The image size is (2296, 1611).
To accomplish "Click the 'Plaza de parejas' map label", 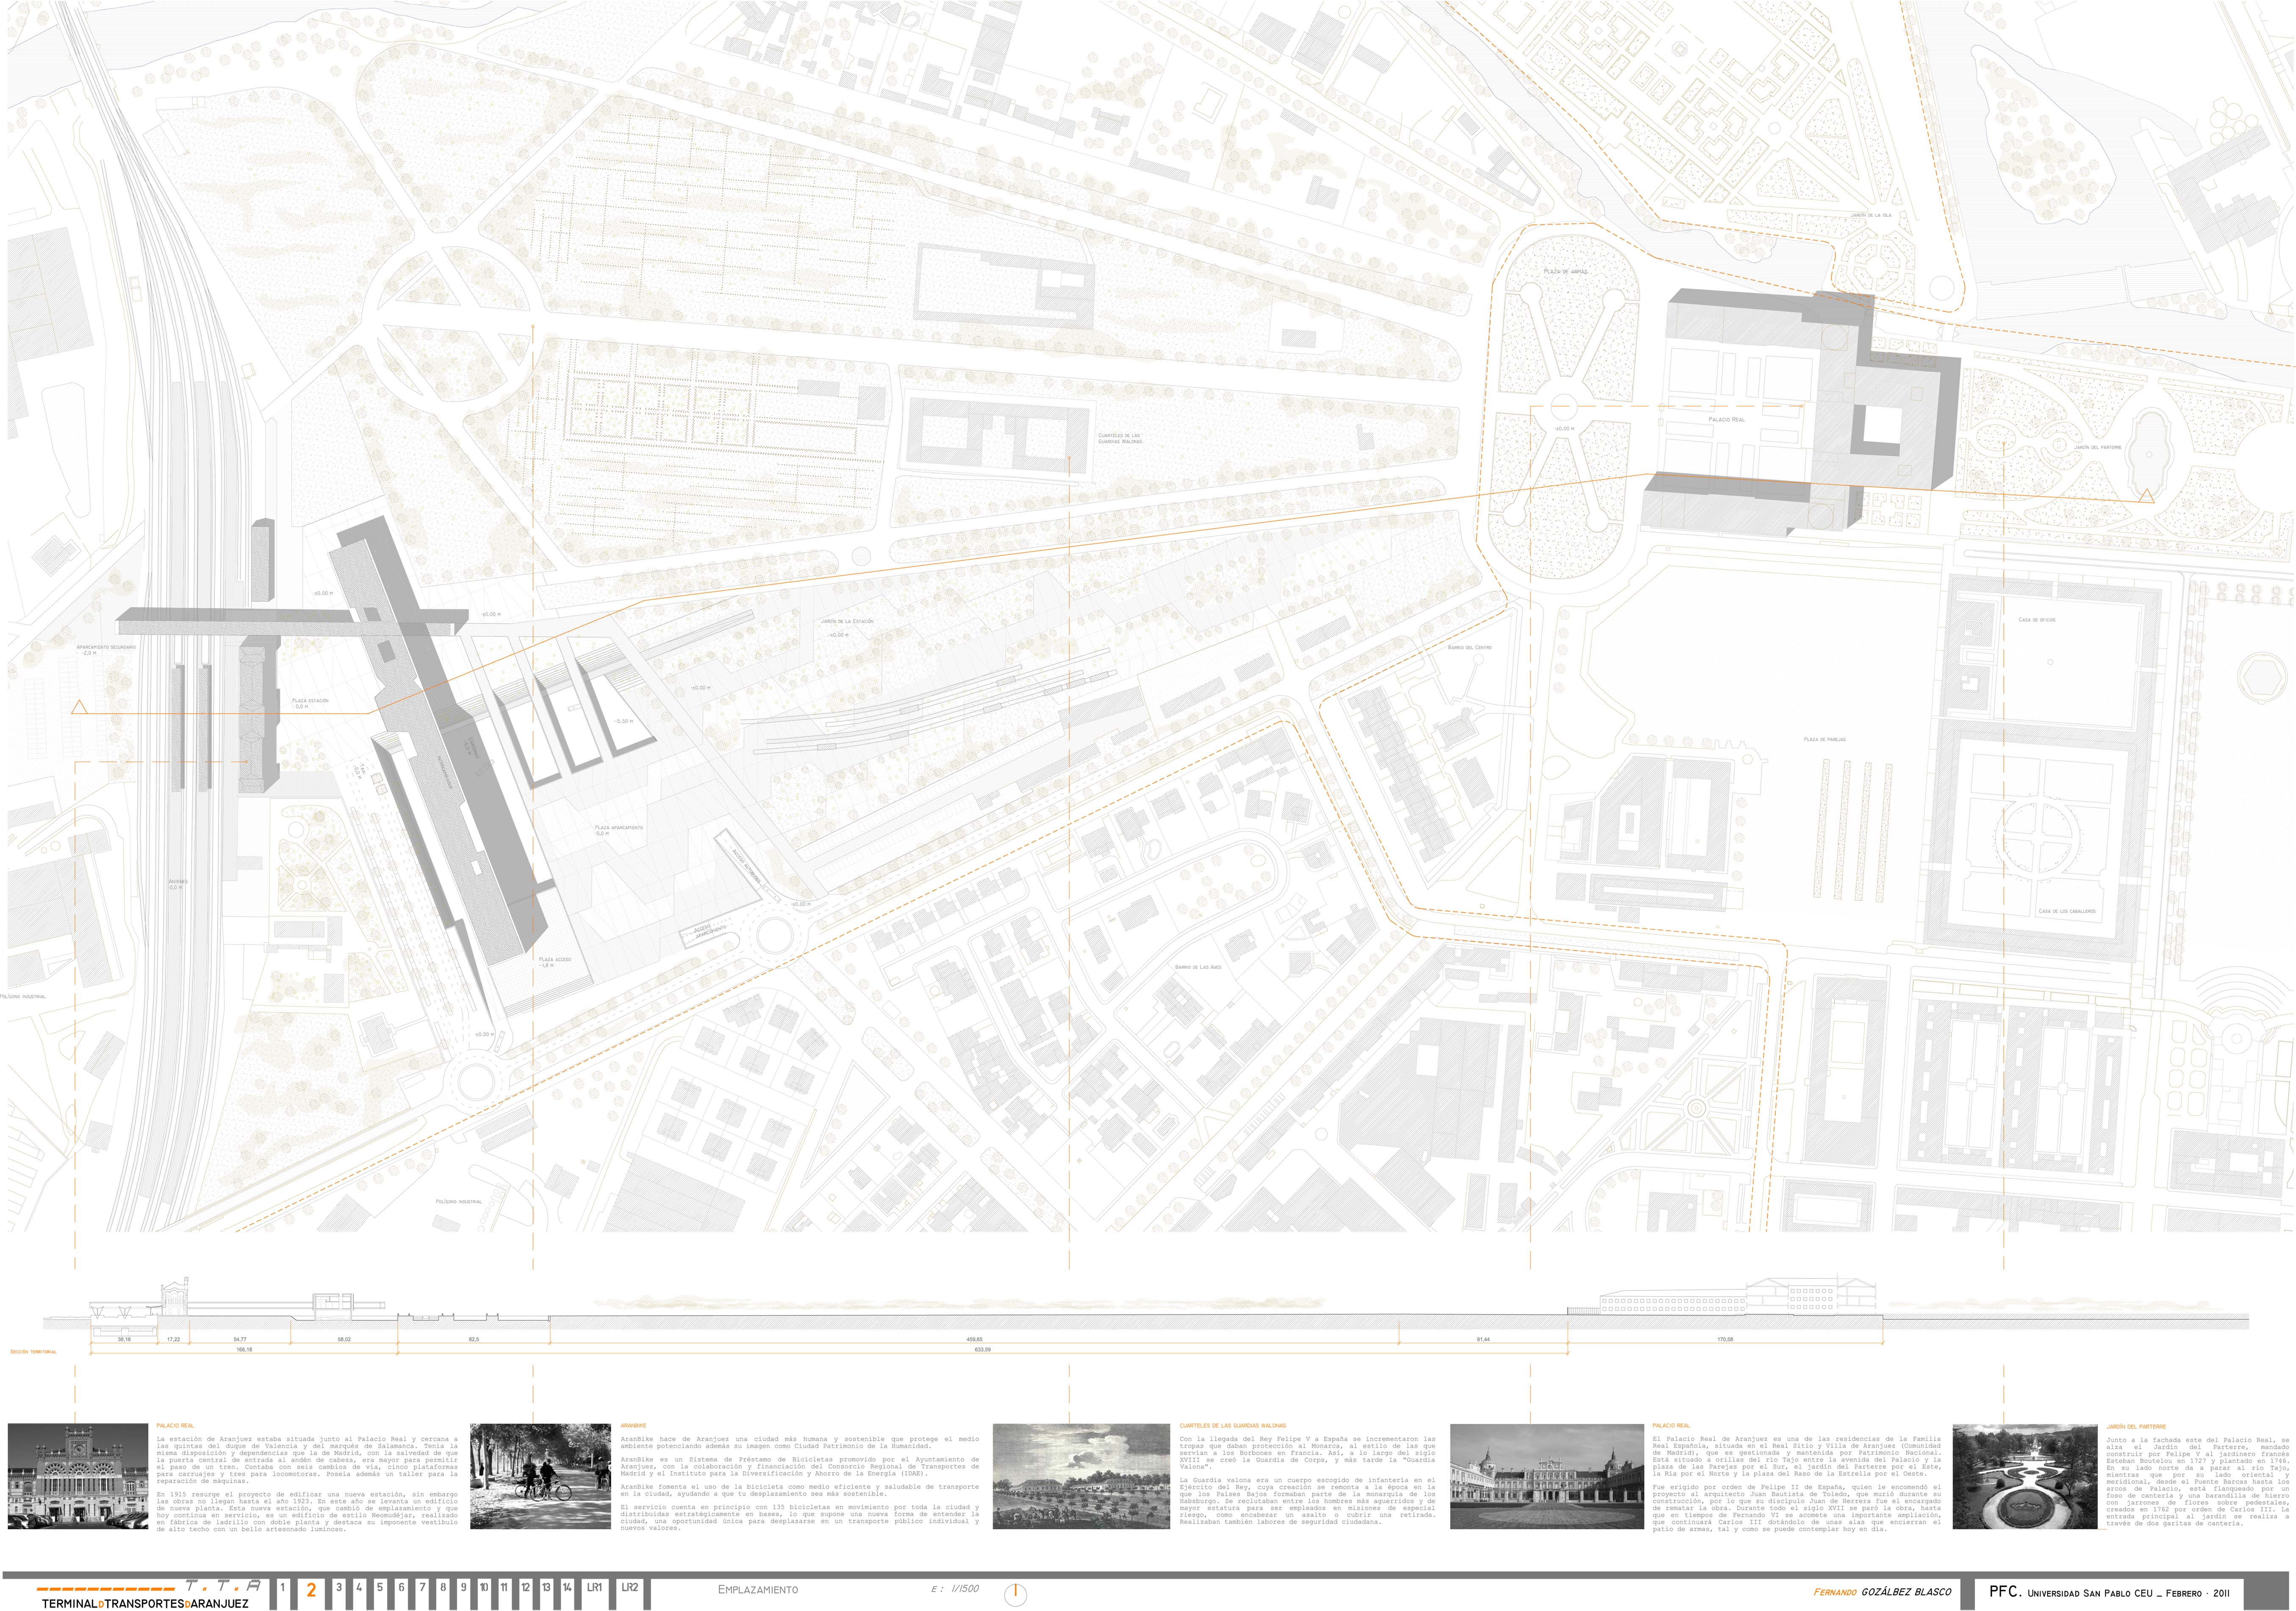I will click(1825, 739).
